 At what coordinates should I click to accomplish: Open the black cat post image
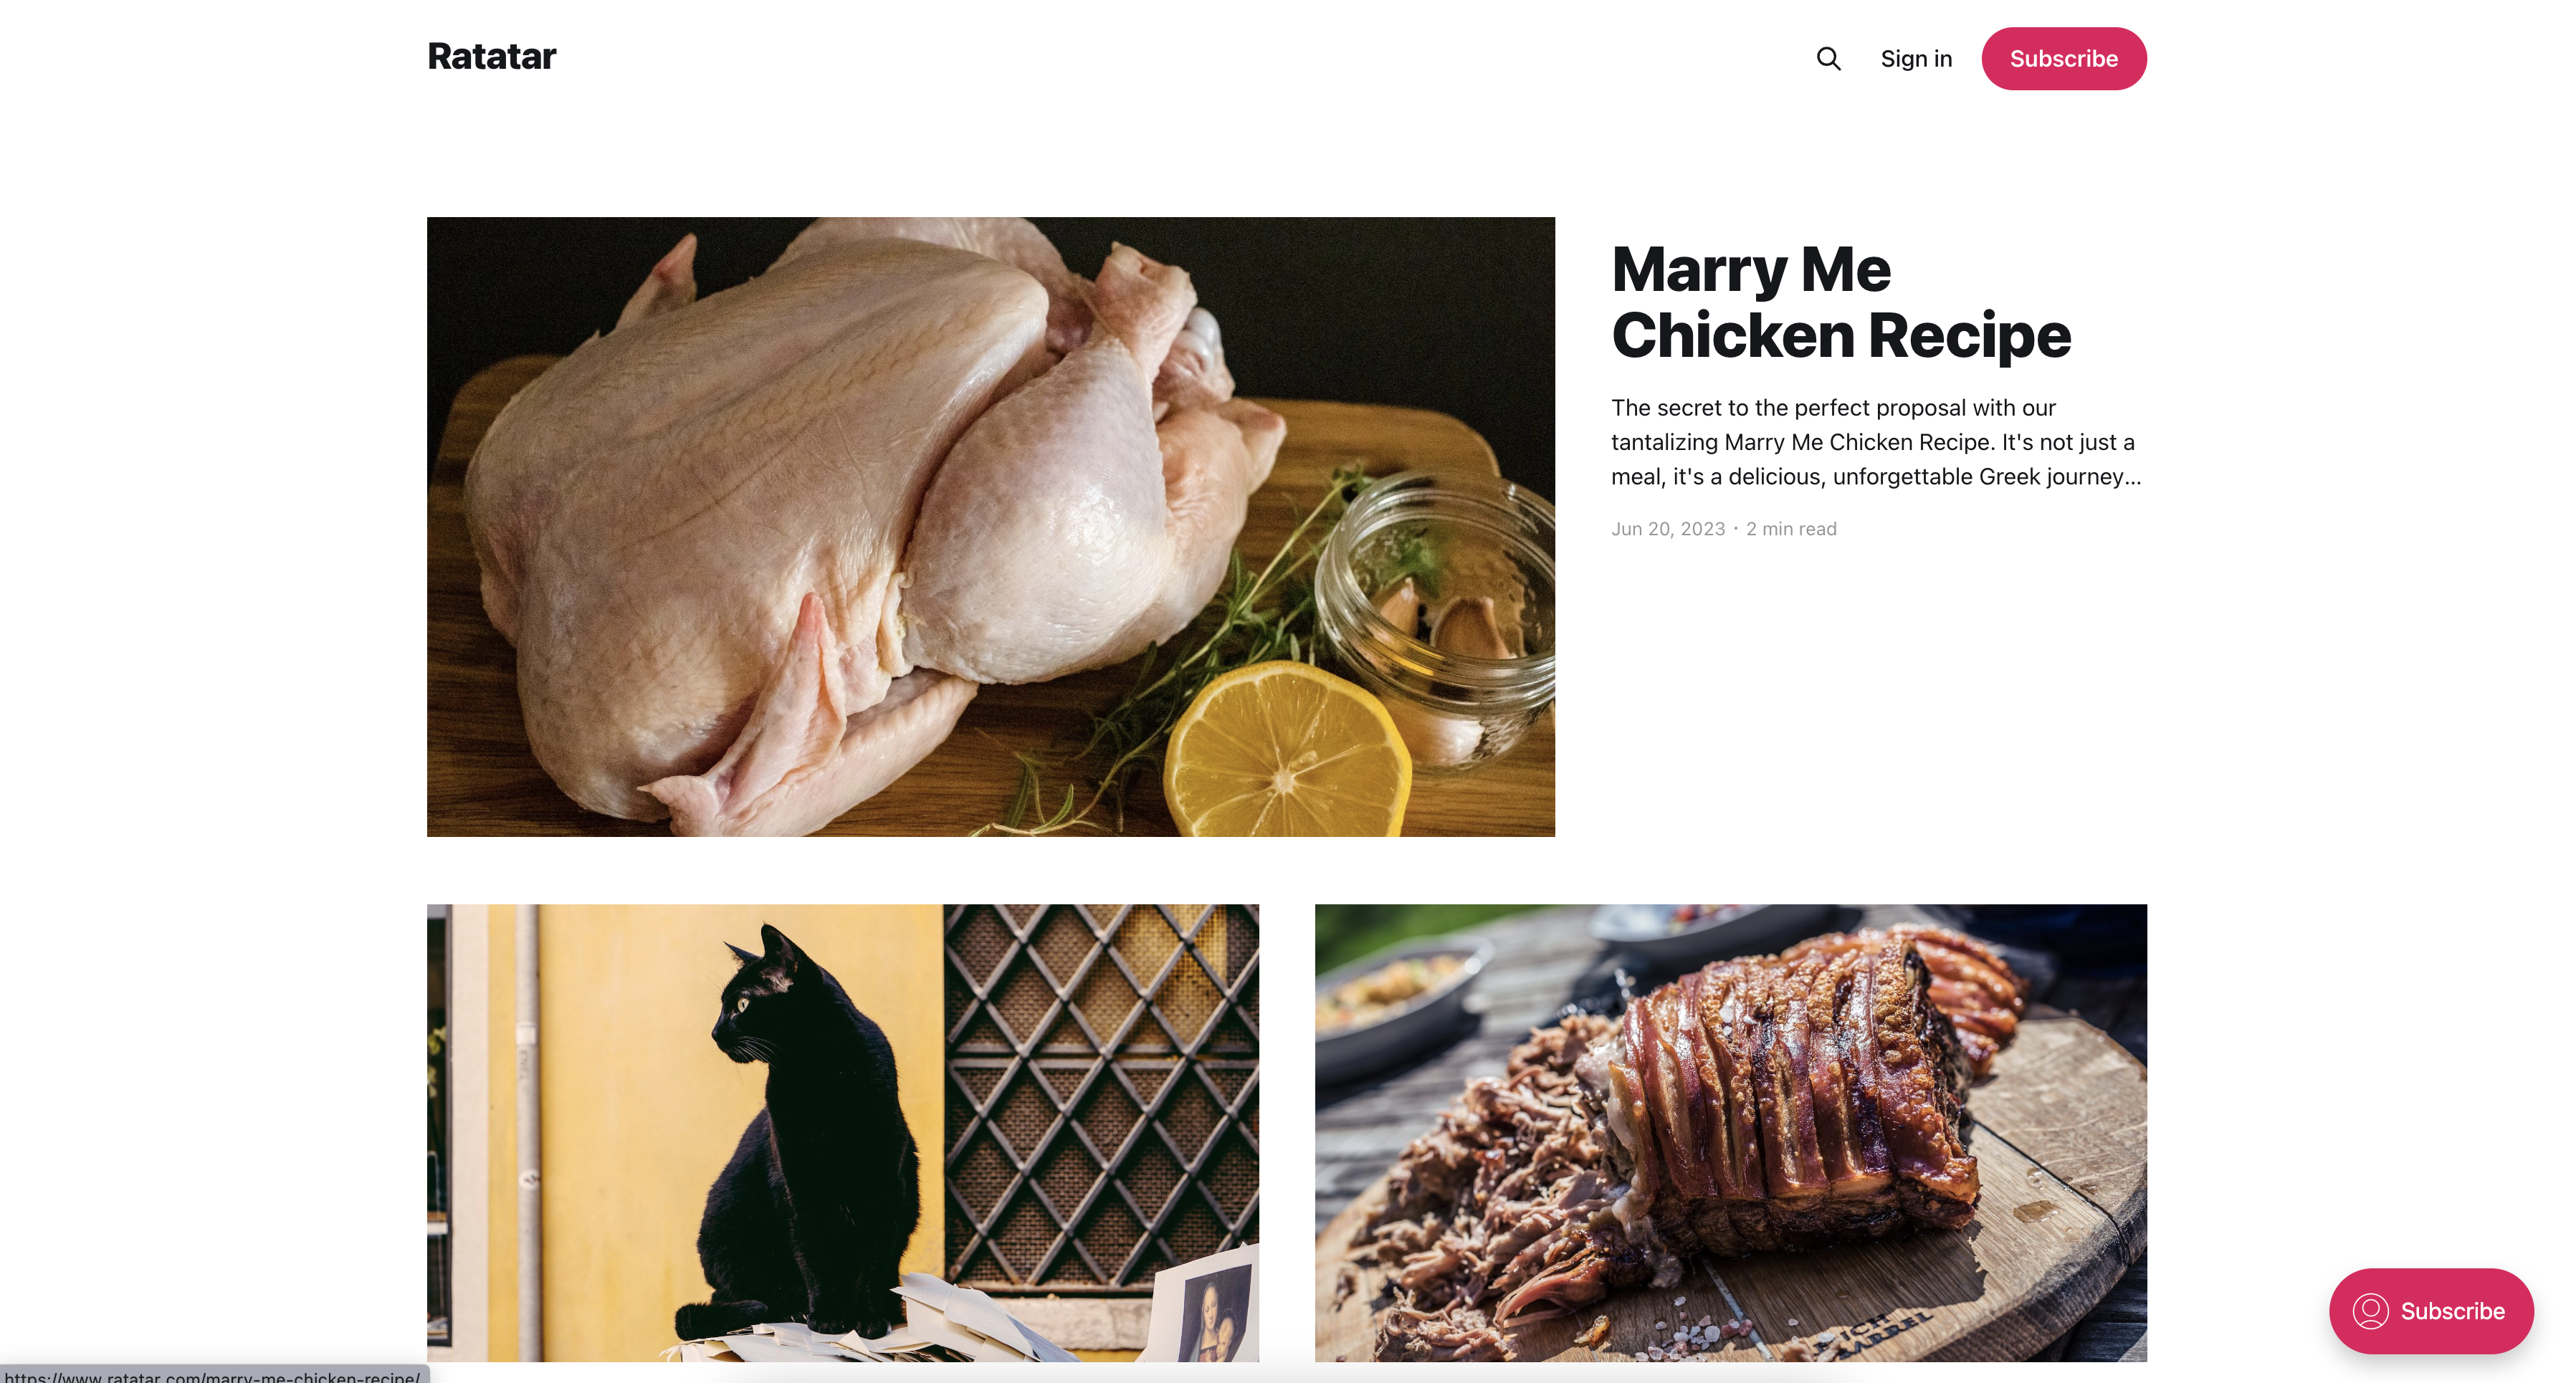[x=842, y=1132]
